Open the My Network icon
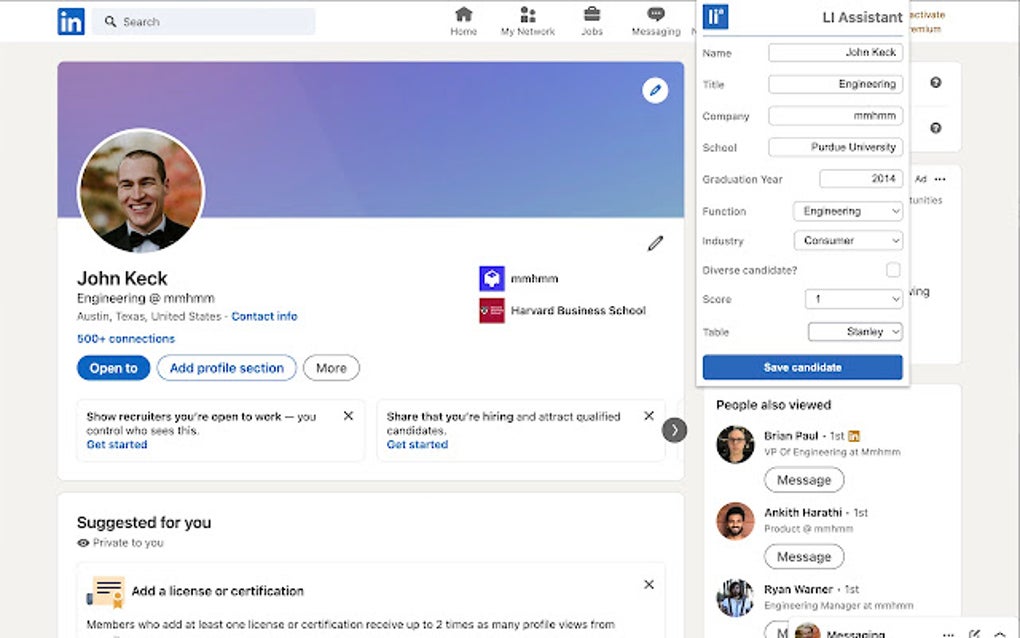1020x638 pixels. tap(527, 16)
